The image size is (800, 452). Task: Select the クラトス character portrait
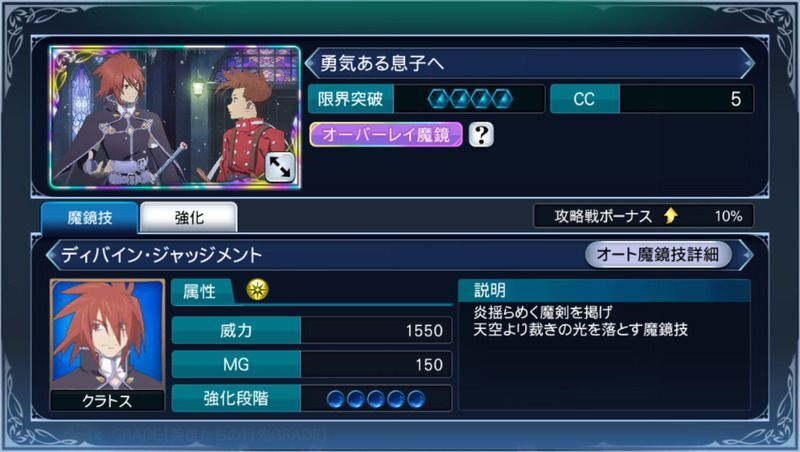[107, 344]
